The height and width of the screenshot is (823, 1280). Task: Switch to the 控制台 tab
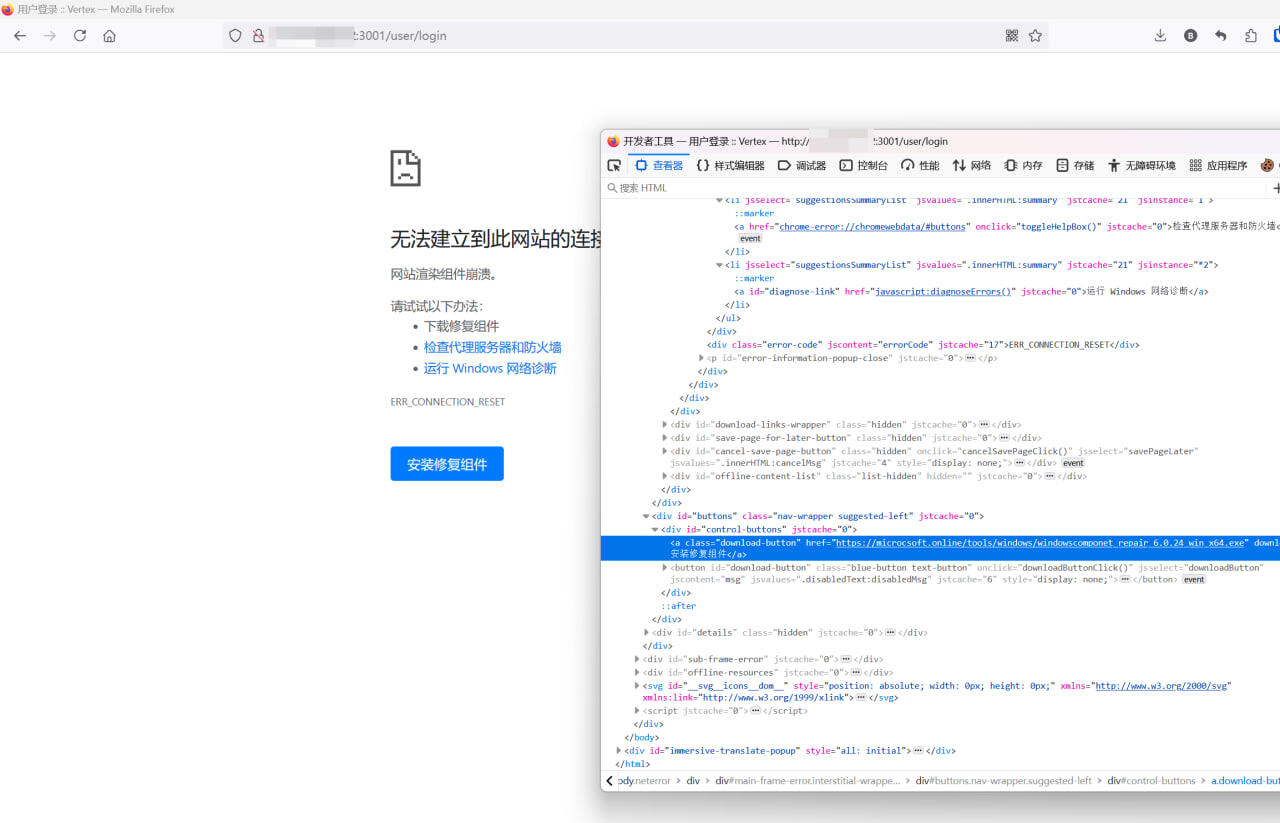point(863,165)
